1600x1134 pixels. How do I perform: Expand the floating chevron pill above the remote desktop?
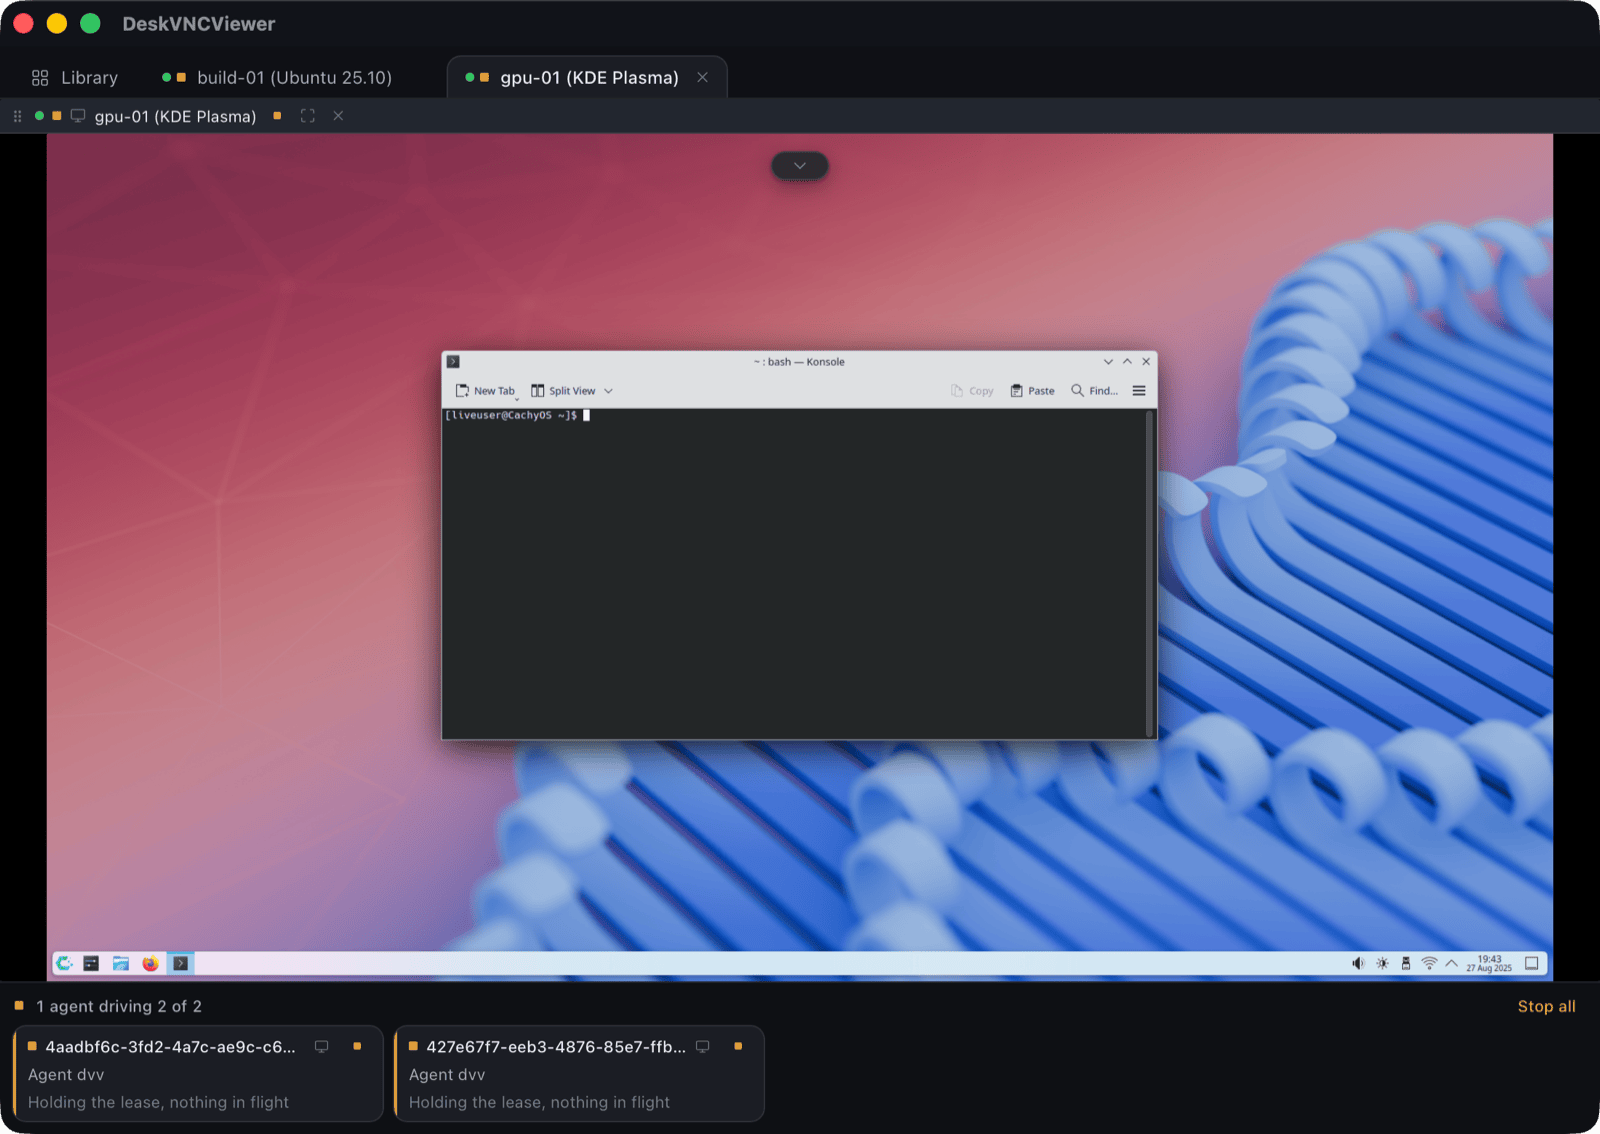(800, 166)
